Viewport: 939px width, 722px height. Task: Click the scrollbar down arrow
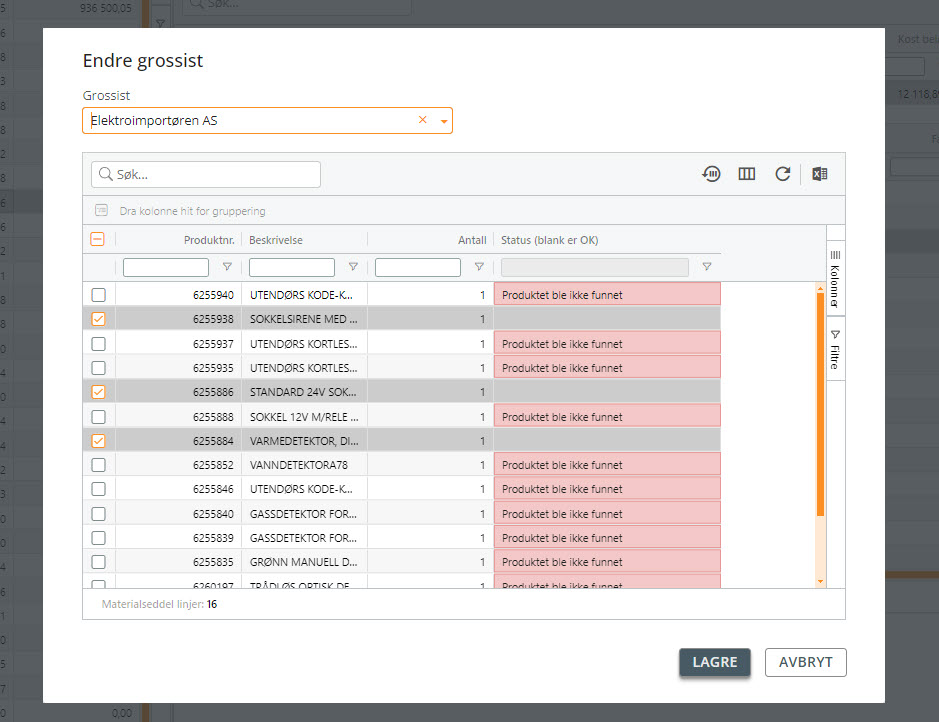pyautogui.click(x=820, y=581)
